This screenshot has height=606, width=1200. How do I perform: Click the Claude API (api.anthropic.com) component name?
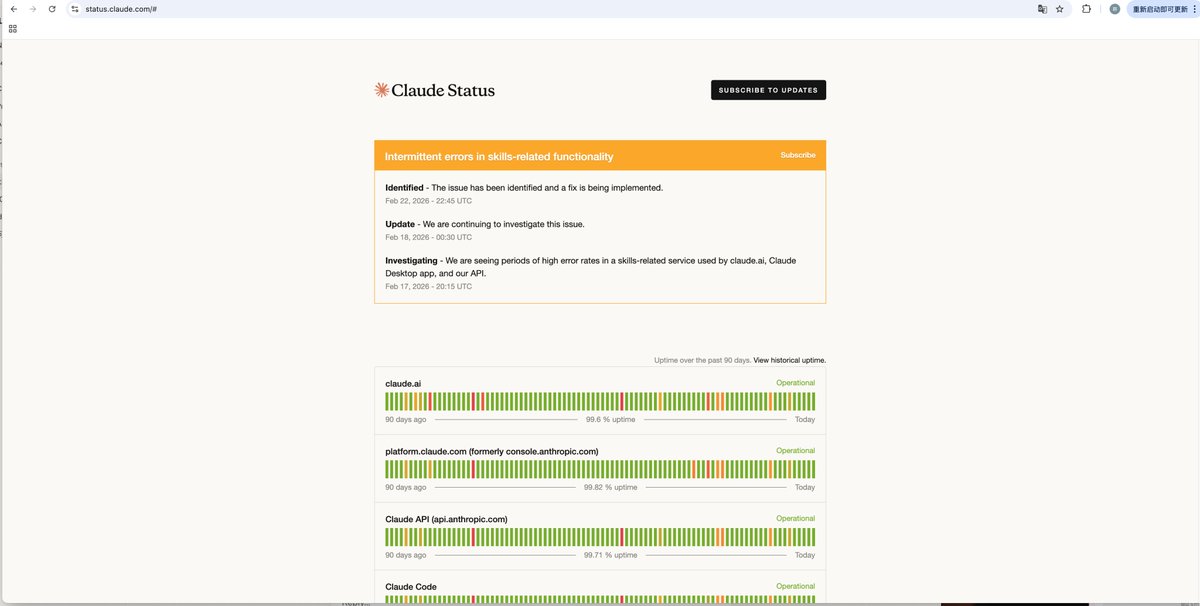tap(446, 519)
